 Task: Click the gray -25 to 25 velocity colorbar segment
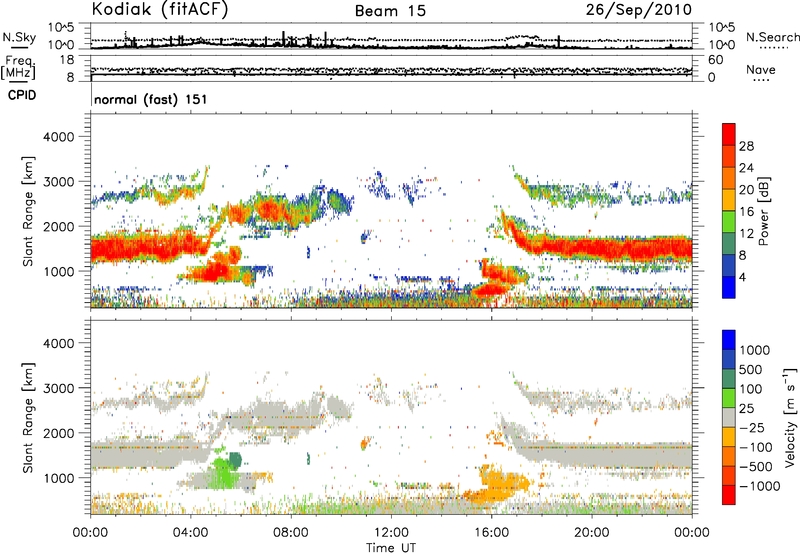click(729, 417)
